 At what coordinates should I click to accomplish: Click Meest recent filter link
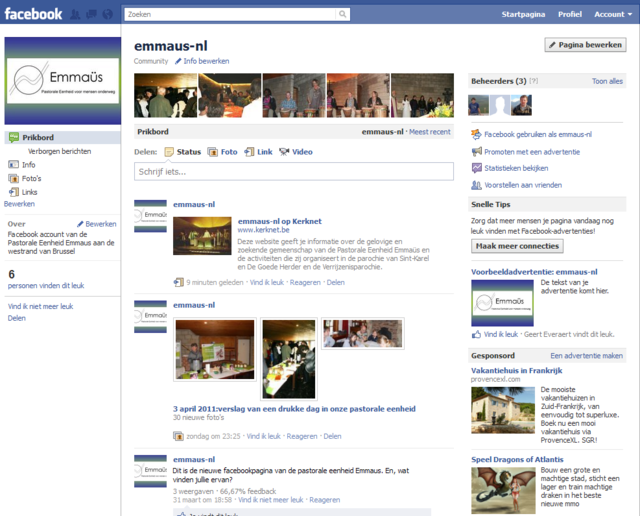(x=430, y=132)
